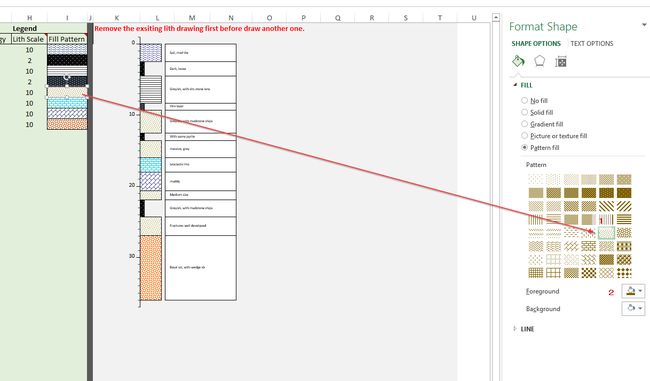650x381 pixels.
Task: Open the Foreground color dropdown
Action: [x=633, y=291]
